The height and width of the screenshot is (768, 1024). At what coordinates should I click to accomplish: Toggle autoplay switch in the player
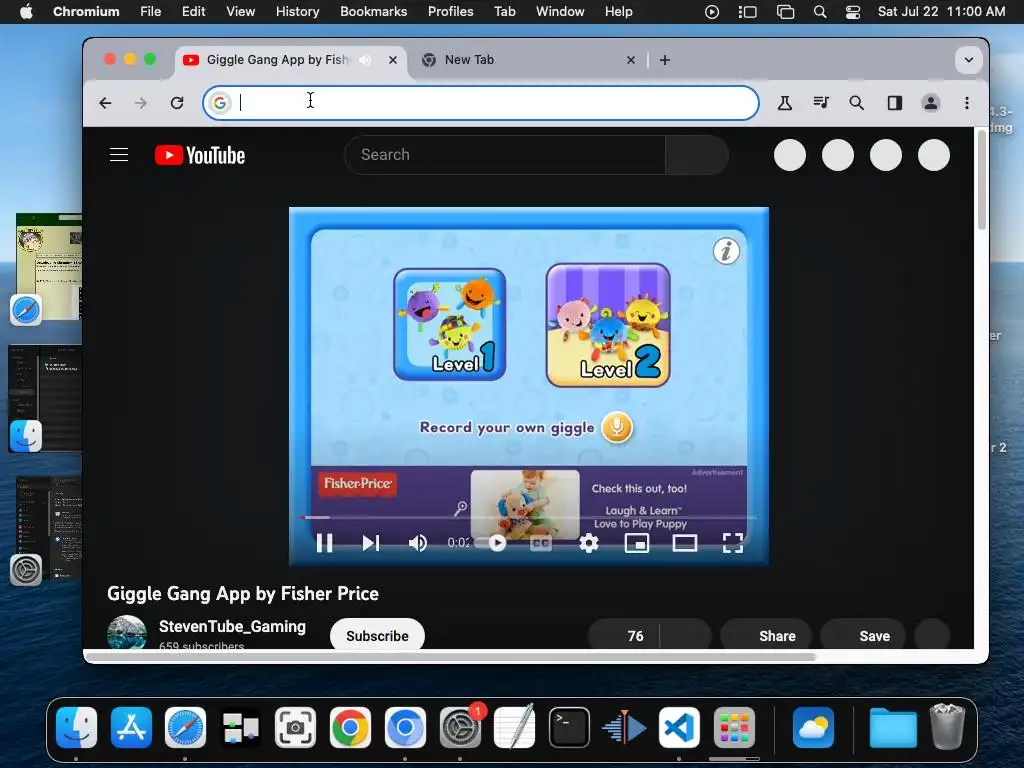[x=491, y=543]
